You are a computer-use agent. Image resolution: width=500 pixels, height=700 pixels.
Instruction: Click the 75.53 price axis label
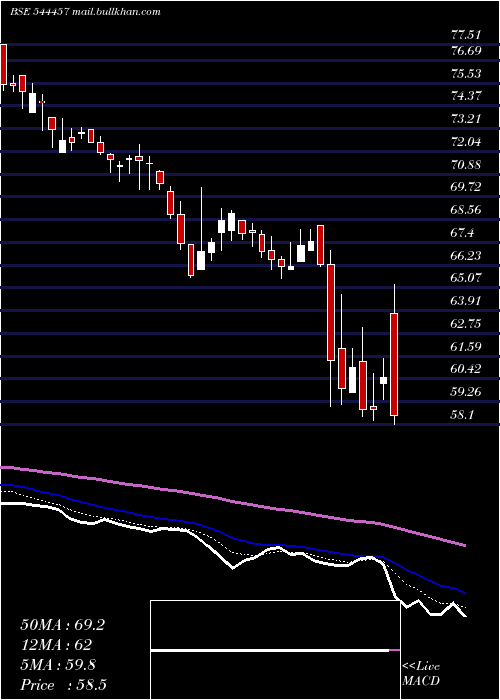point(466,74)
